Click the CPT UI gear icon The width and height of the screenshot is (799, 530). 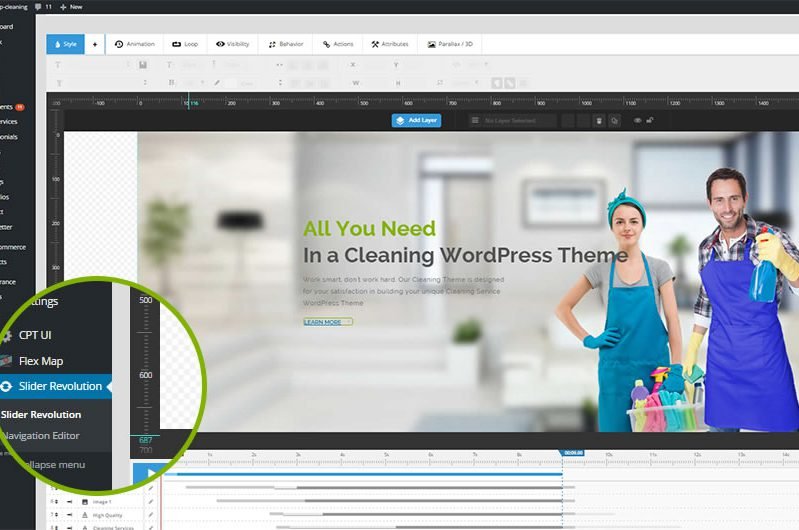pos(6,336)
